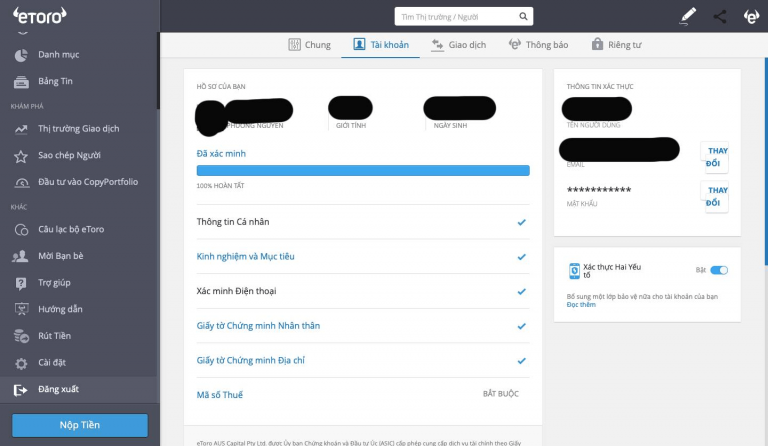Click Thông tin Cá nhân row text
This screenshot has height=446, width=768.
pos(233,222)
